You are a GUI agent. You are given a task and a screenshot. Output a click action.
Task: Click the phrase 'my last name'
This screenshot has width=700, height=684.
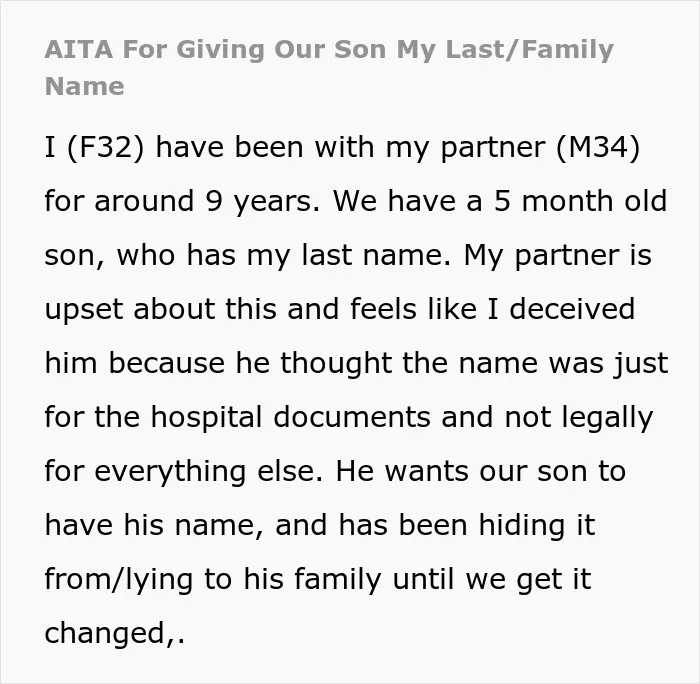(346, 256)
